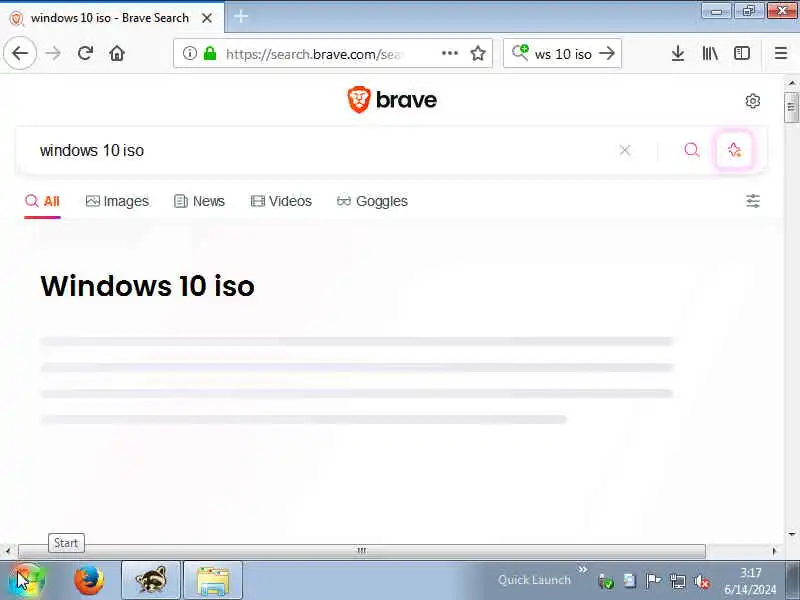Click the Show desktop strip
Screen dimensions: 800x600
792,581
